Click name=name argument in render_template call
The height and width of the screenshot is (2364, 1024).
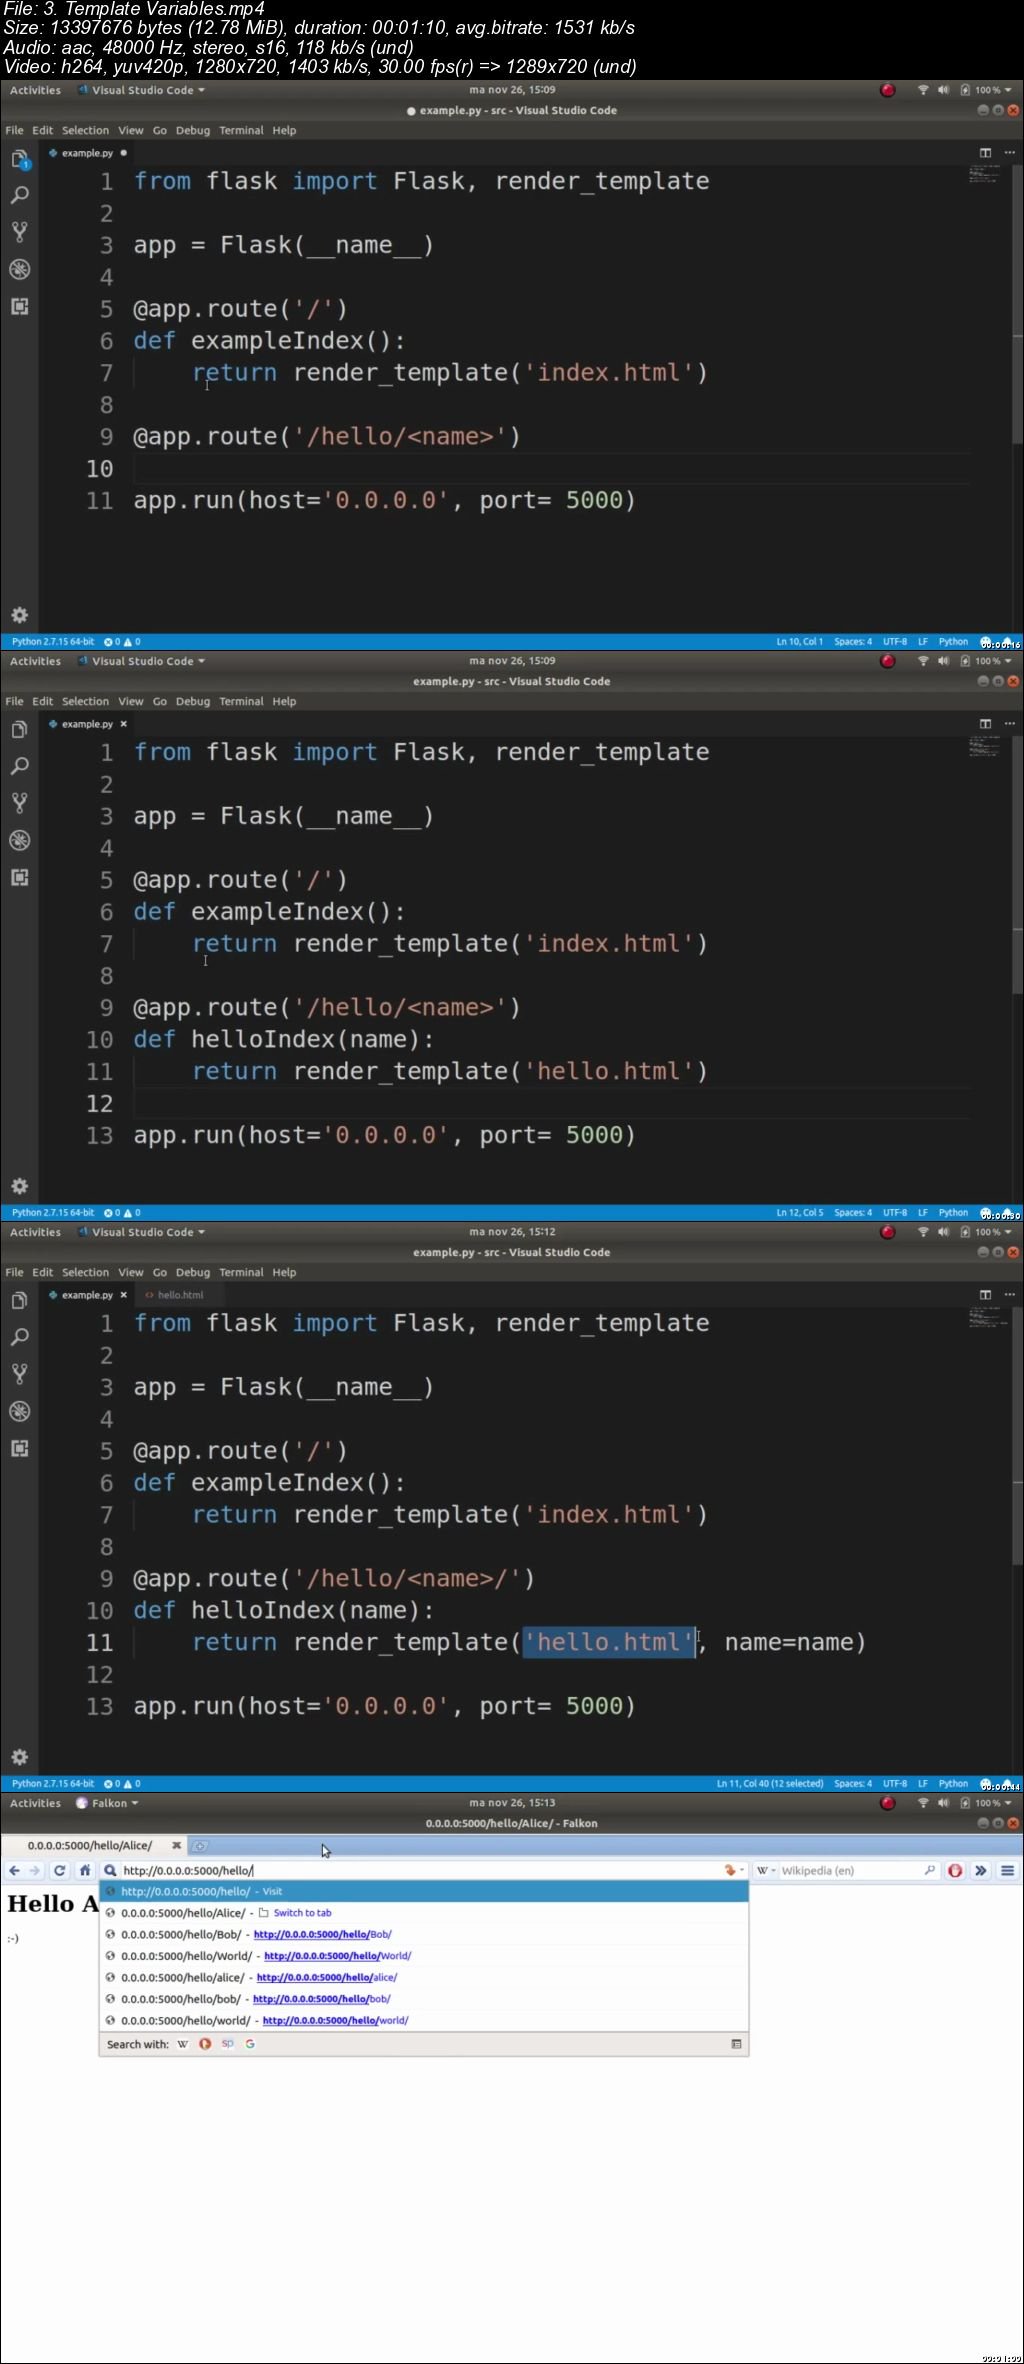click(788, 1642)
